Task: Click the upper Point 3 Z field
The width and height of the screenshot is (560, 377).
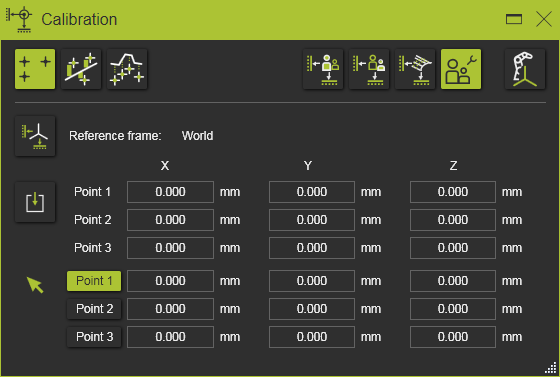Action: tap(453, 248)
